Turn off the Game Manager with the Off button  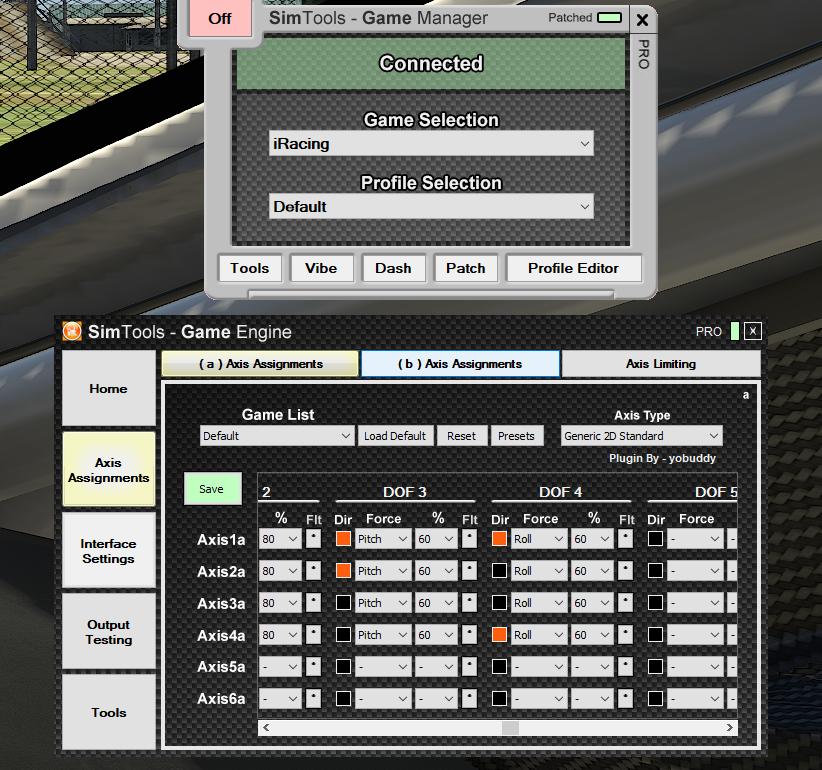220,19
